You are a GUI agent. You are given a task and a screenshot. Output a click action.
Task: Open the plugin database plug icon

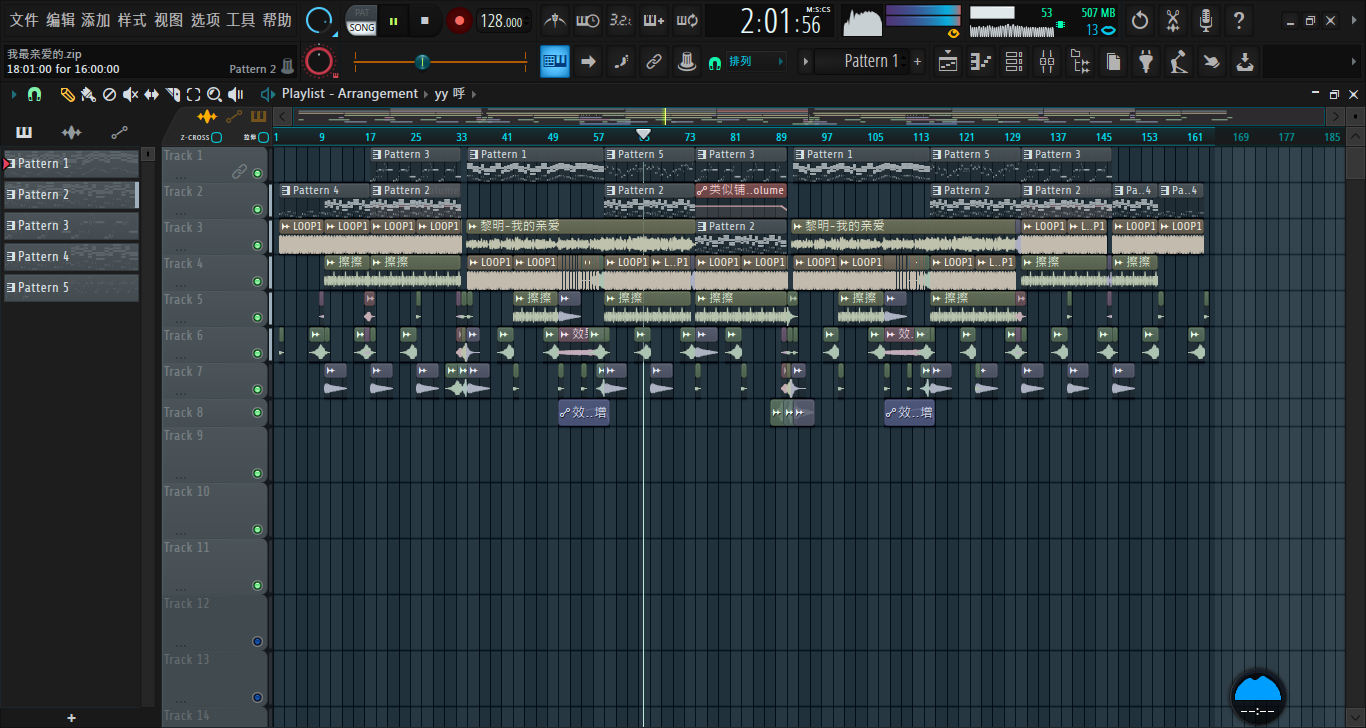tap(1146, 62)
